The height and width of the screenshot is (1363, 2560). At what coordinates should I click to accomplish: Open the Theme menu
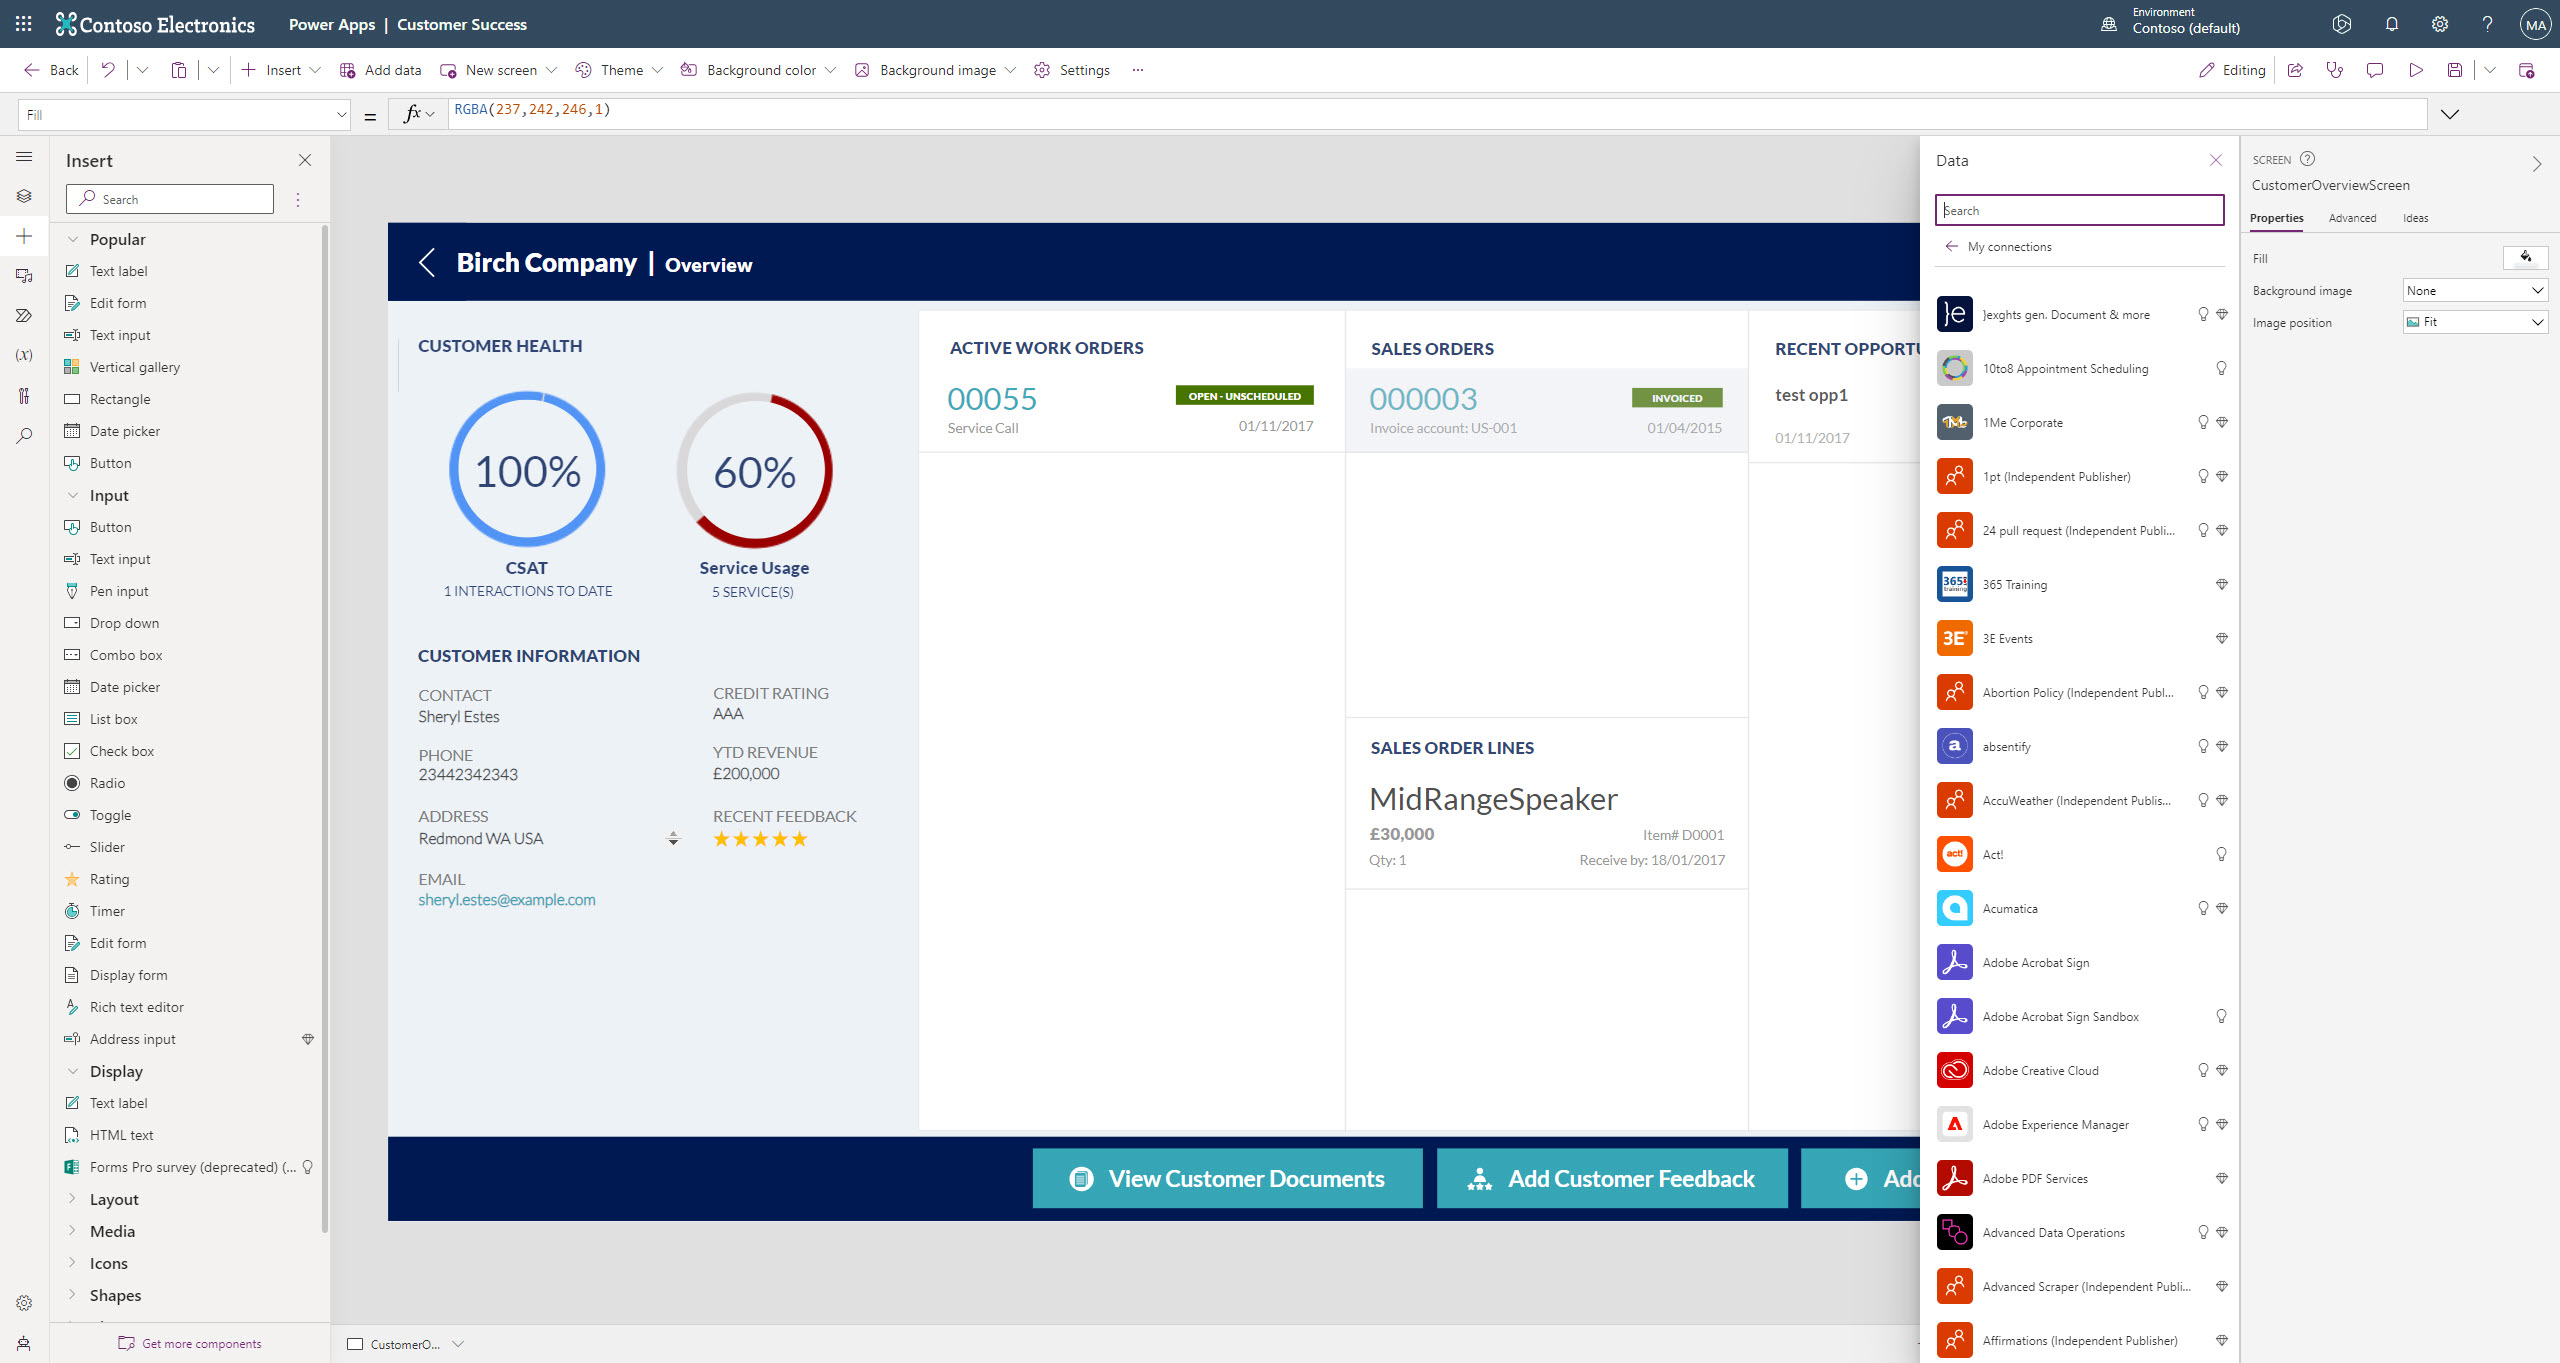tap(619, 70)
